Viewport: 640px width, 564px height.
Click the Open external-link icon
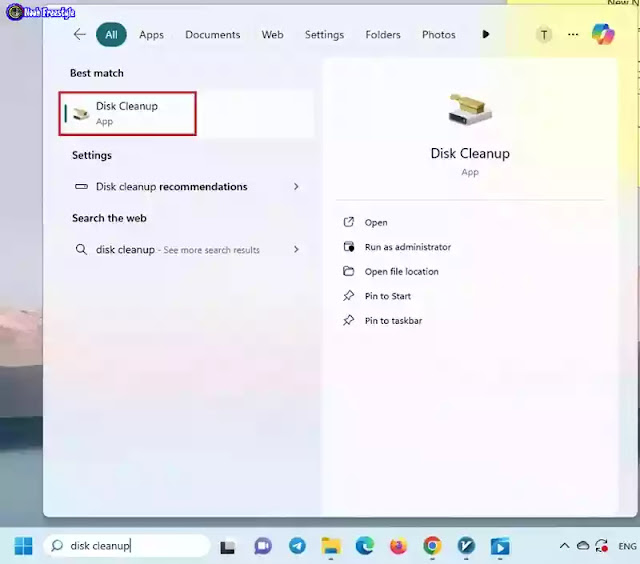click(x=349, y=222)
